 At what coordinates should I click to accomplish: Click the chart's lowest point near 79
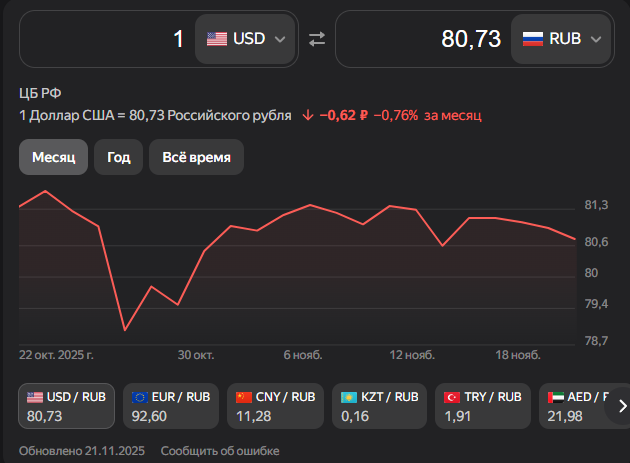point(125,330)
